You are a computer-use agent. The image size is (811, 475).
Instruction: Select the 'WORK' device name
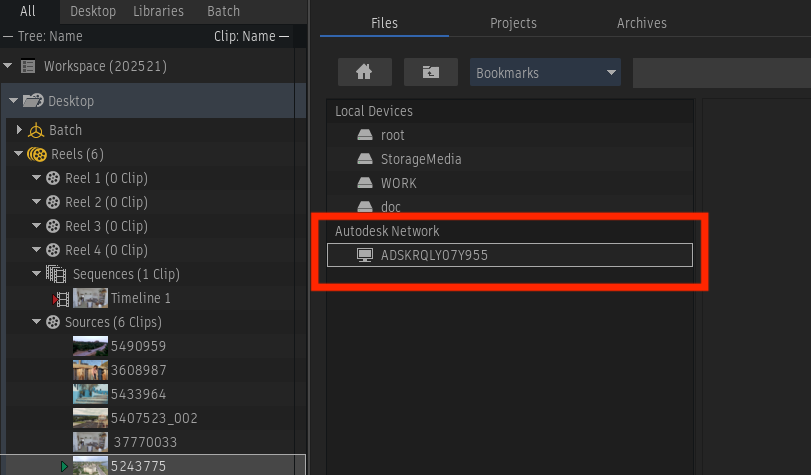[x=398, y=183]
